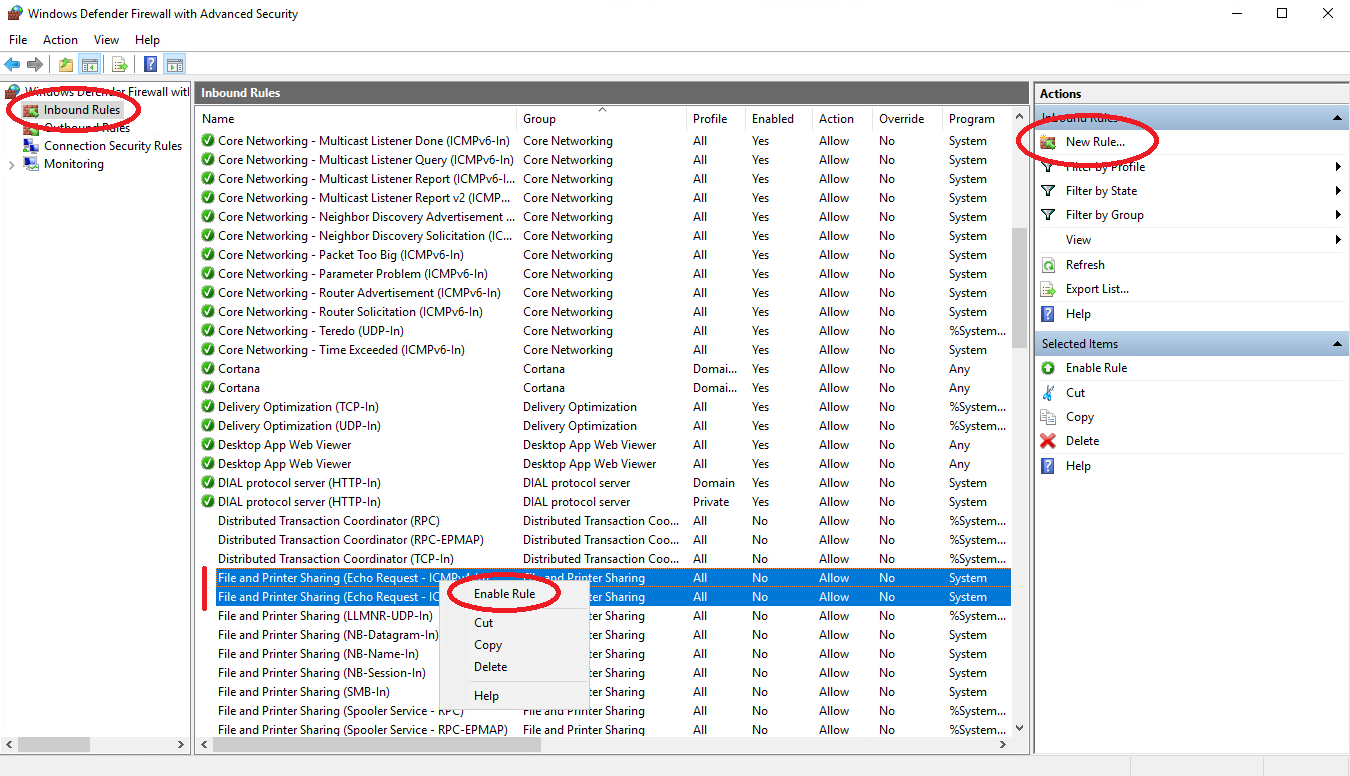Click the Monitoring node icon
This screenshot has height=776, width=1350.
click(32, 164)
